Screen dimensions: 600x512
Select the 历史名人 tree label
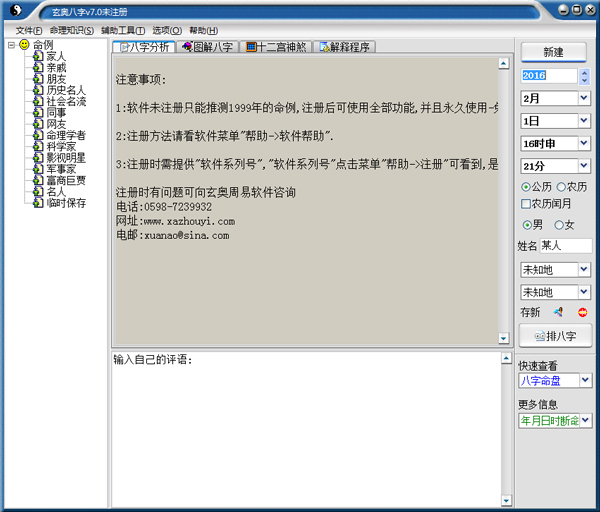coord(66,90)
